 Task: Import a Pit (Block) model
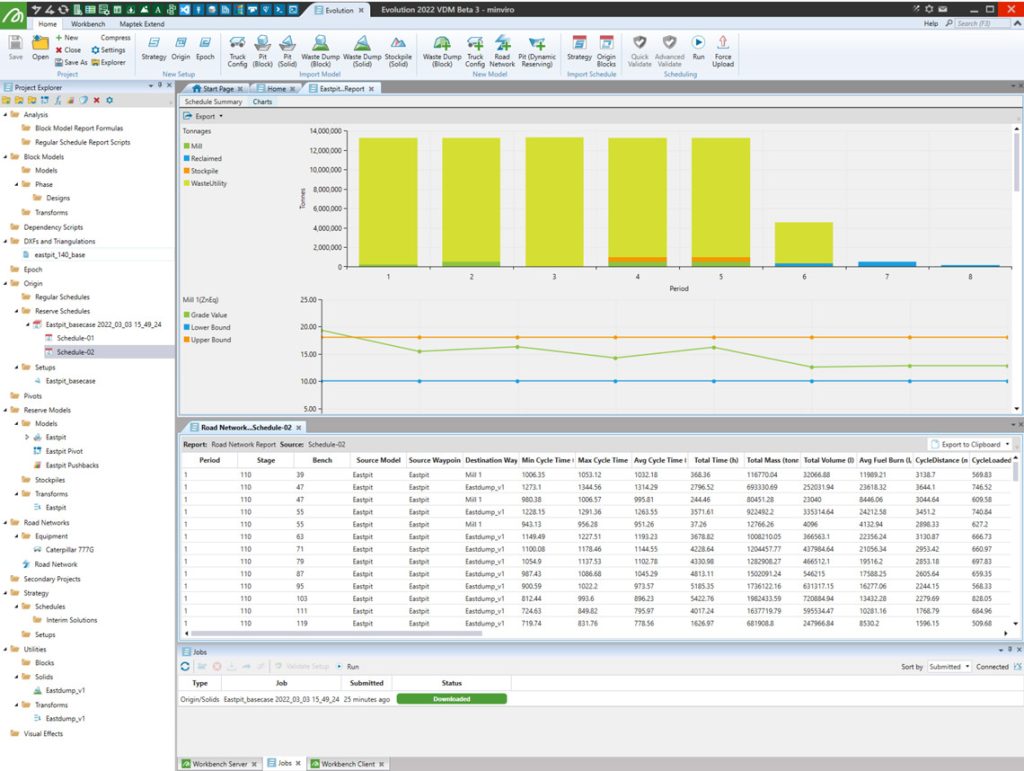(263, 51)
